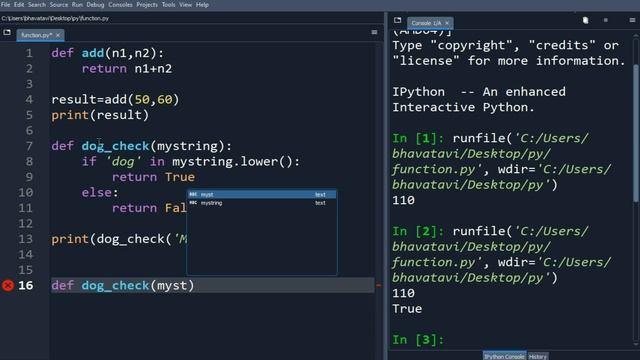Click the In [2]: prompt in the console
The height and width of the screenshot is (360, 640).
pos(418,231)
